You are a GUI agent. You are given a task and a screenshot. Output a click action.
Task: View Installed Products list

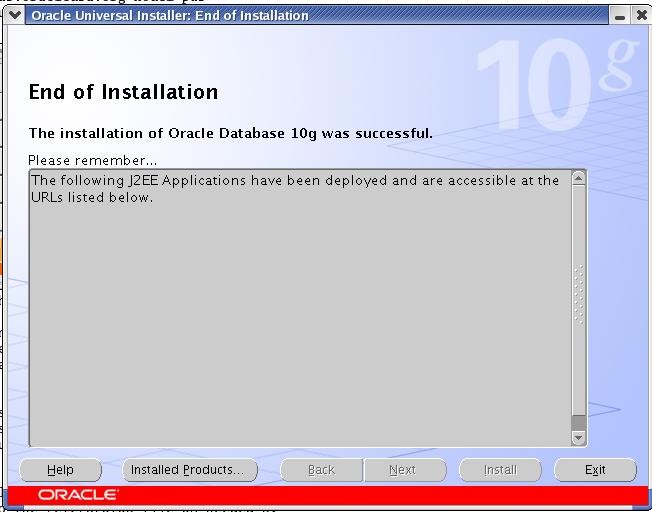pos(190,470)
